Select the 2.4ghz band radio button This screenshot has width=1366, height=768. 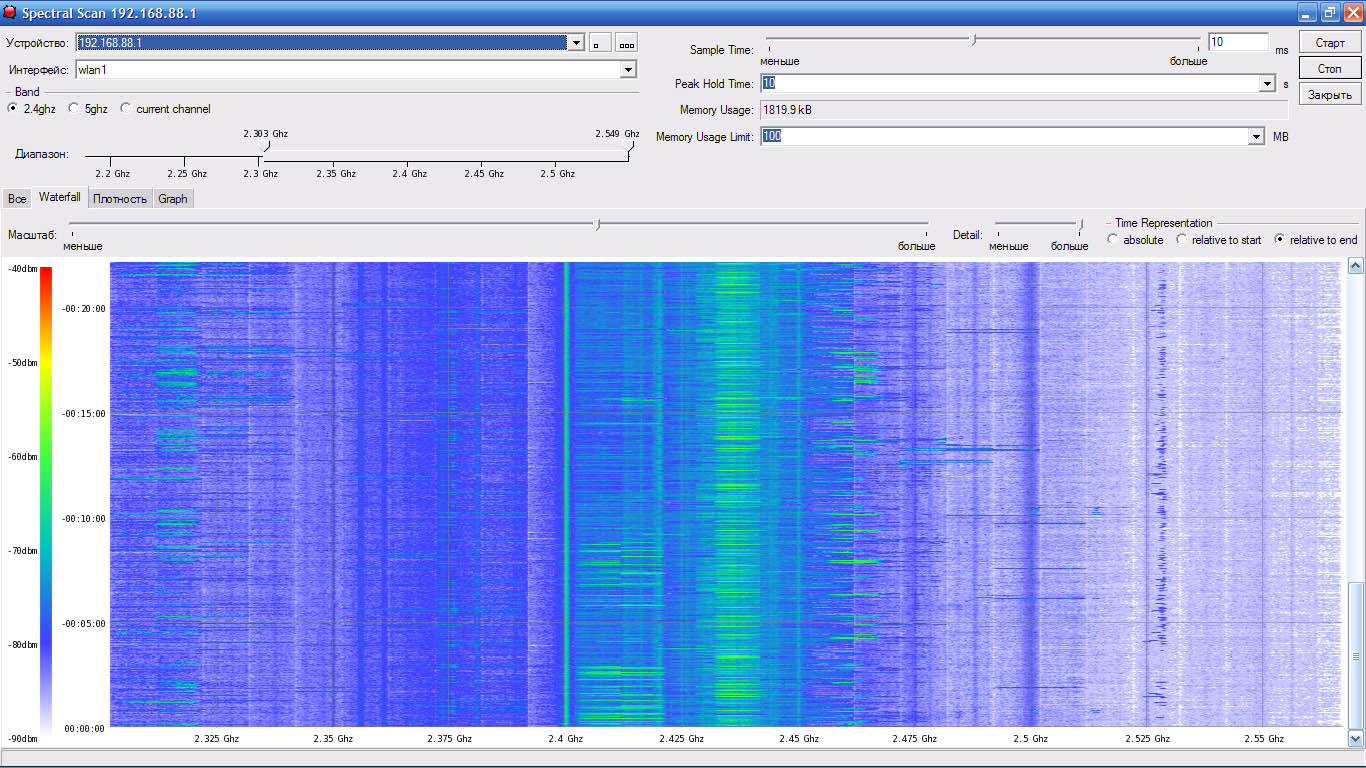tap(13, 108)
